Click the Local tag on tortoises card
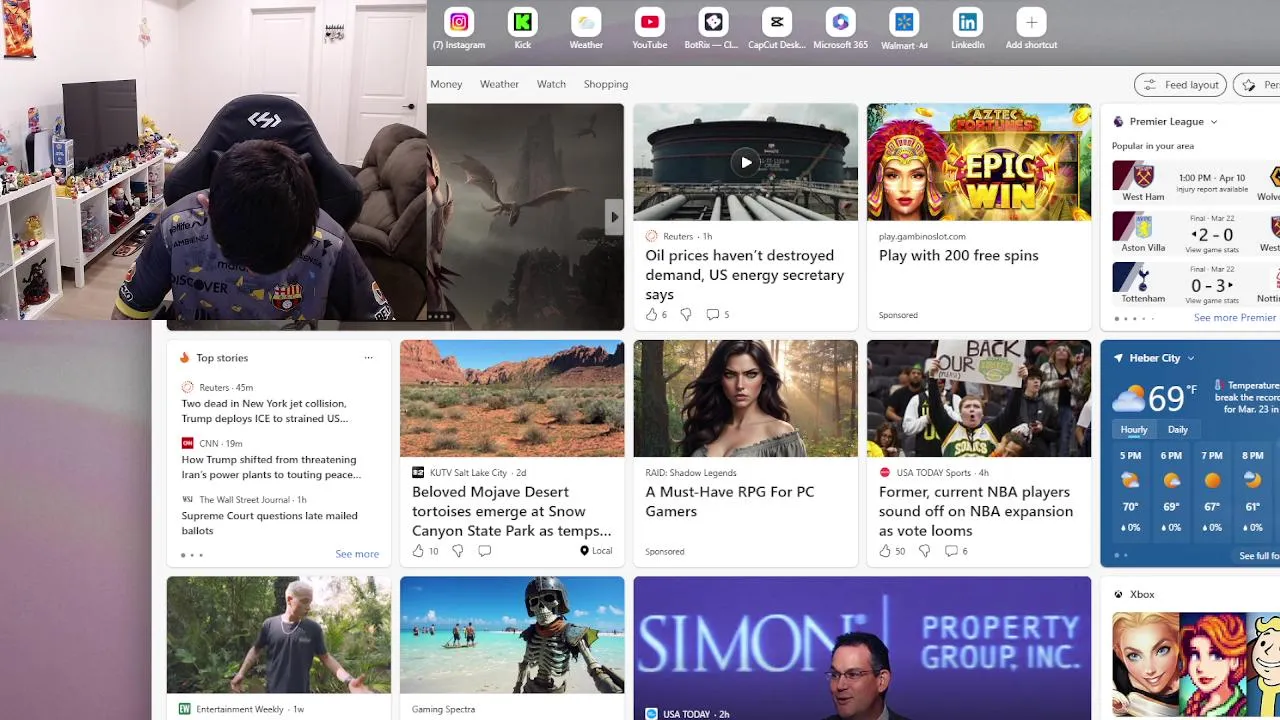 pyautogui.click(x=596, y=551)
